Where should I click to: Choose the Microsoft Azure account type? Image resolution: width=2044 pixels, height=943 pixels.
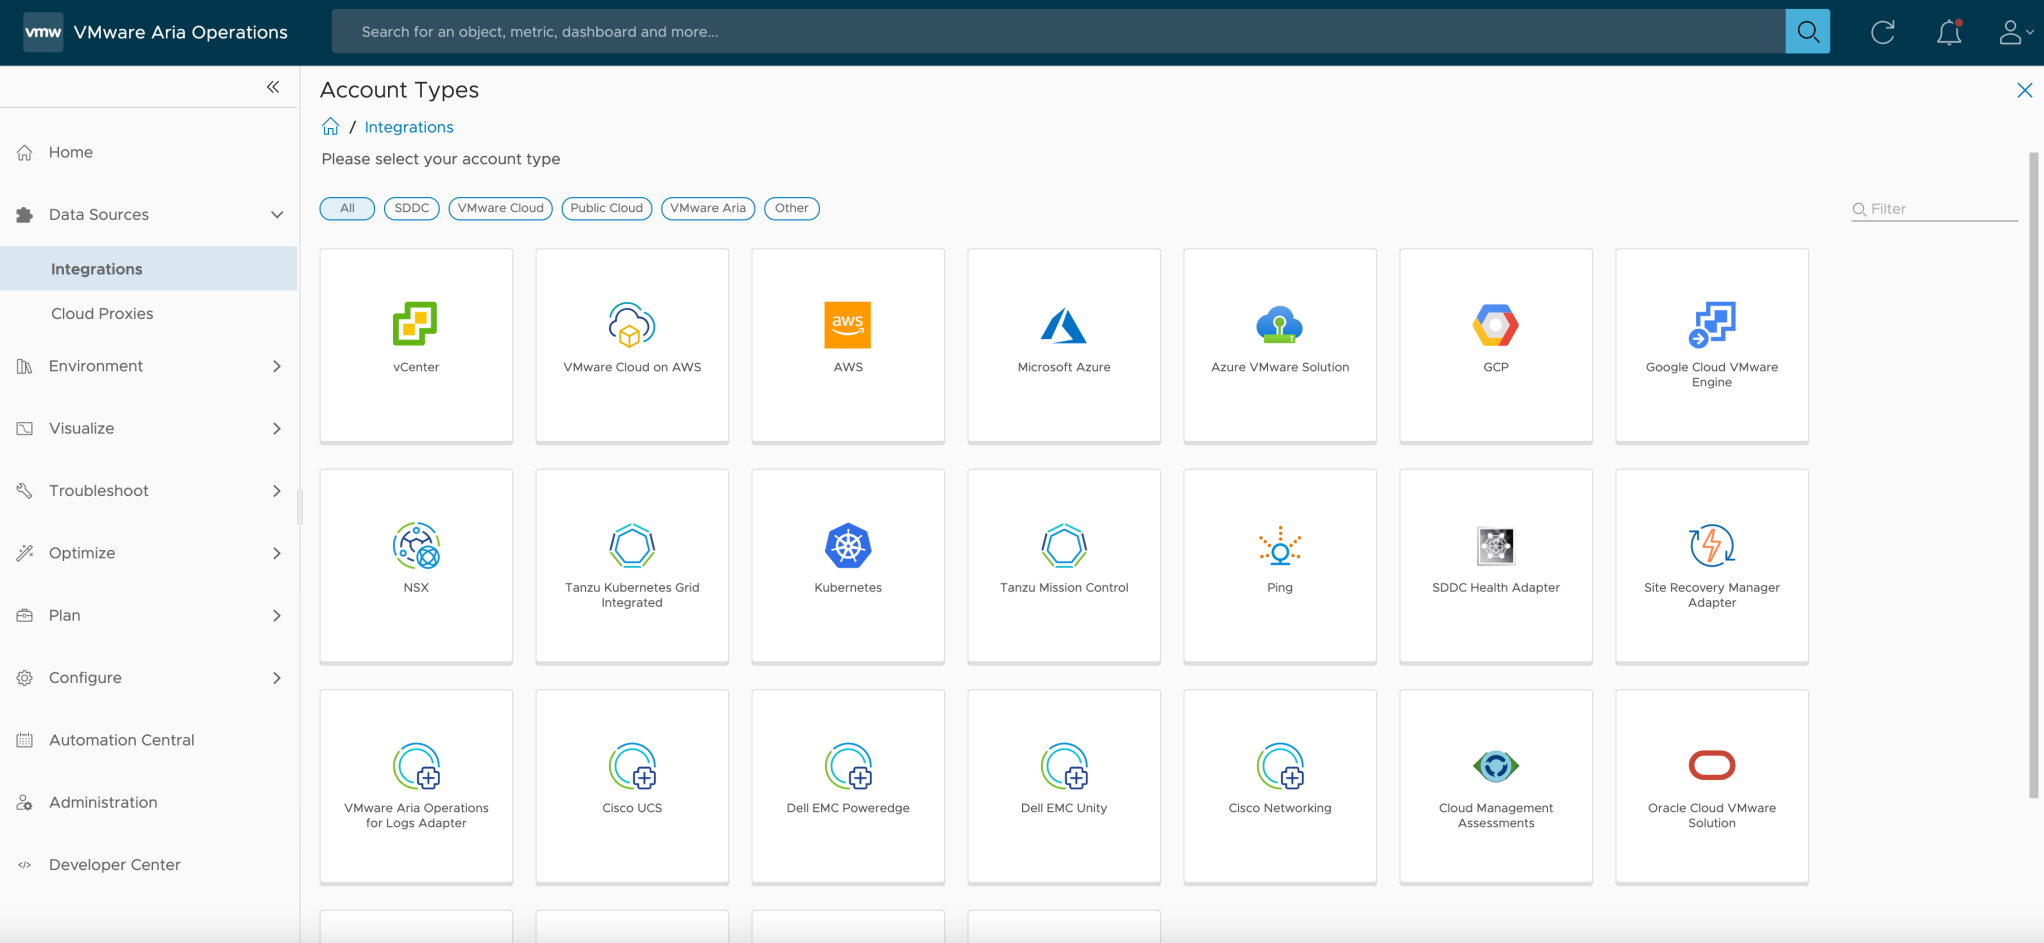(1063, 345)
